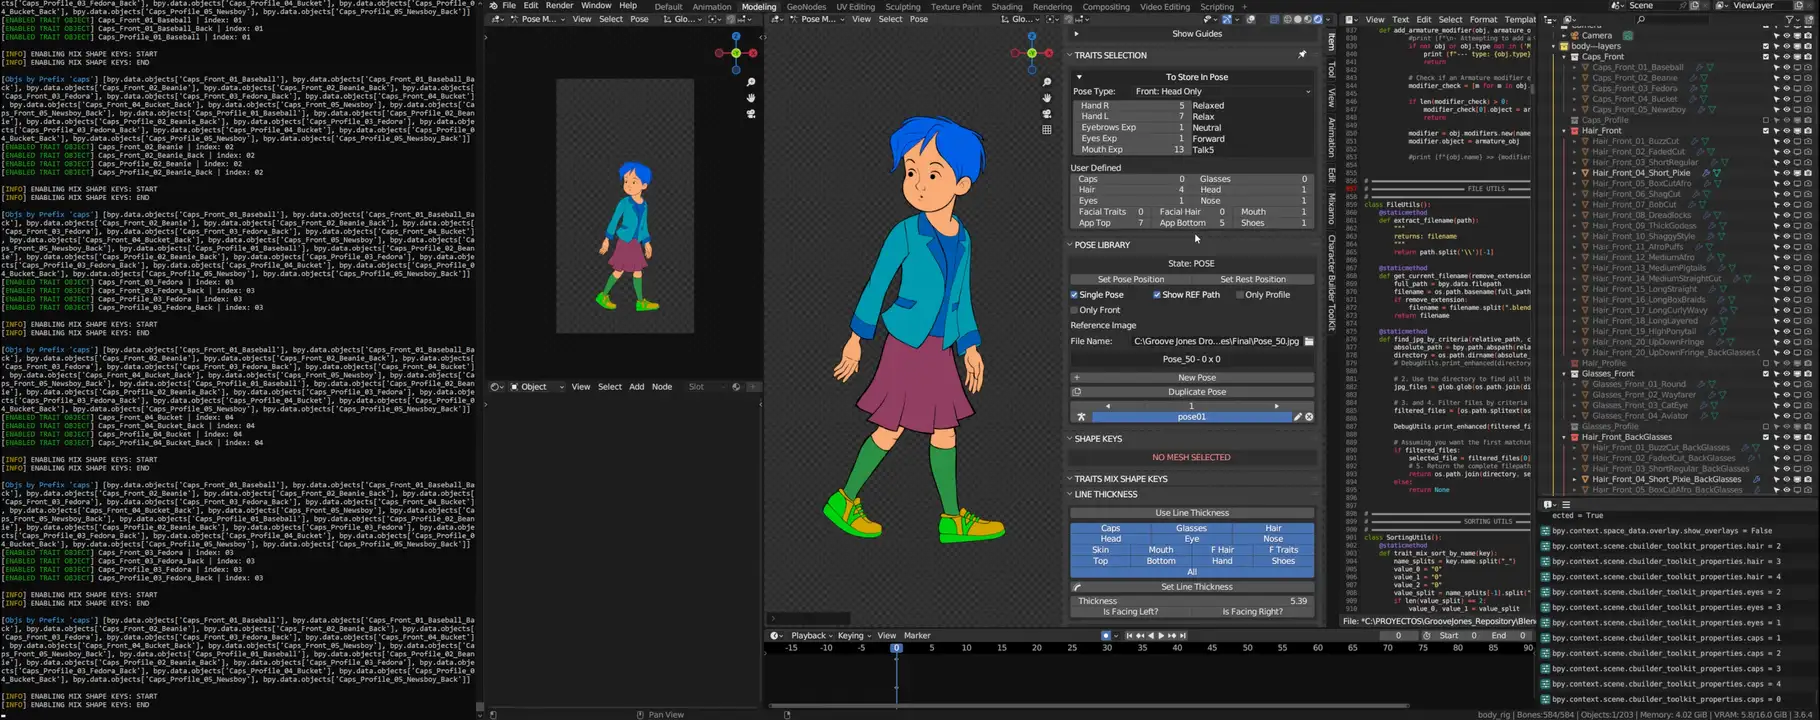Toggle eye visibility for Glasses_Front collection
The image size is (1820, 720).
1787,374
